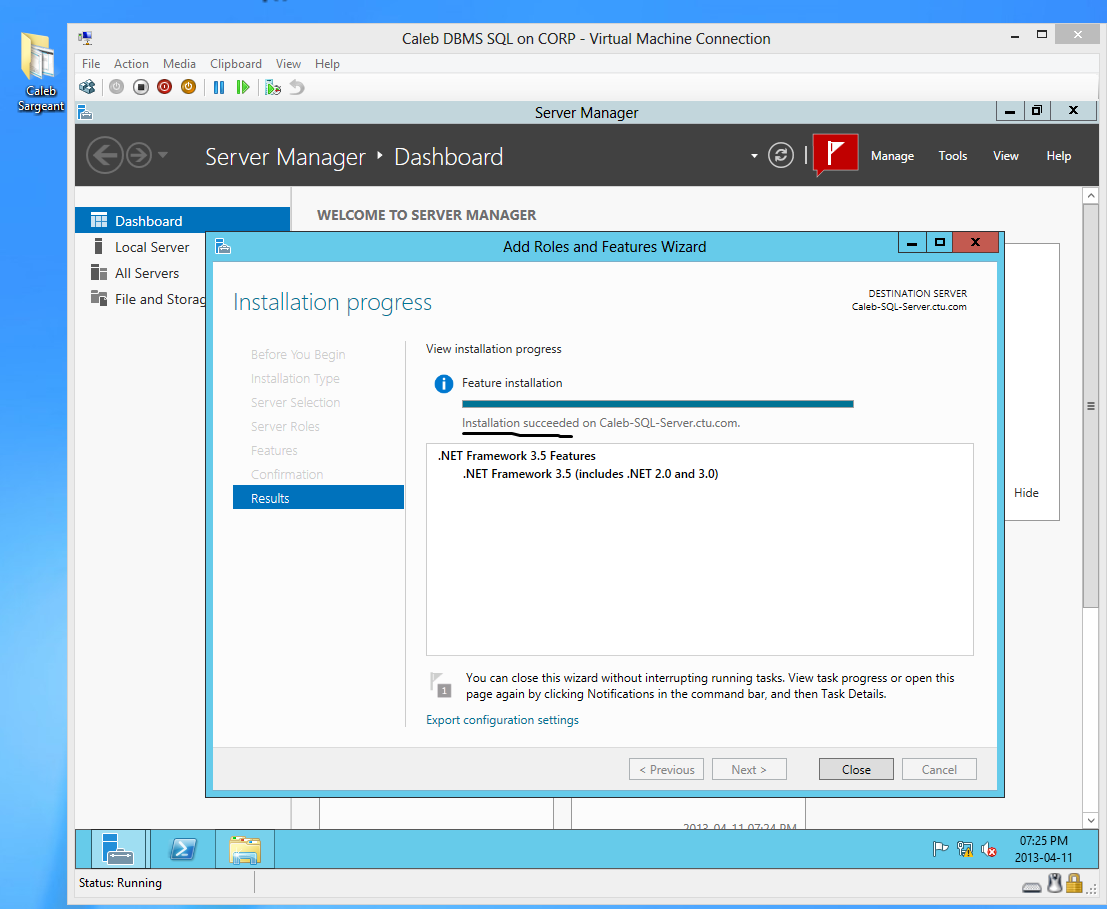Click the red Shut Down icon
The width and height of the screenshot is (1107, 909).
pos(164,87)
